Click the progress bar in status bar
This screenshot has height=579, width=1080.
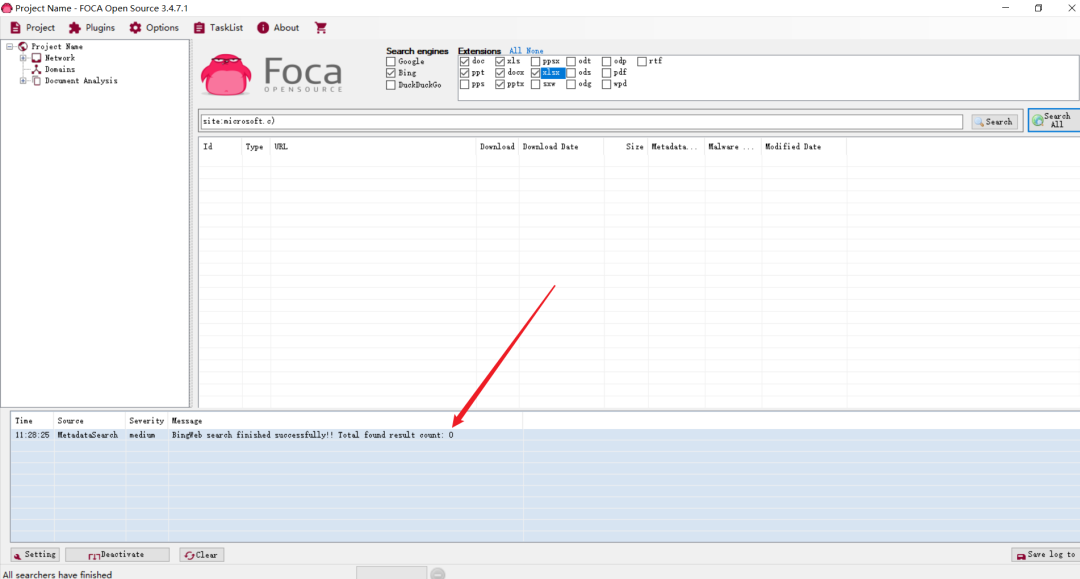[x=391, y=573]
